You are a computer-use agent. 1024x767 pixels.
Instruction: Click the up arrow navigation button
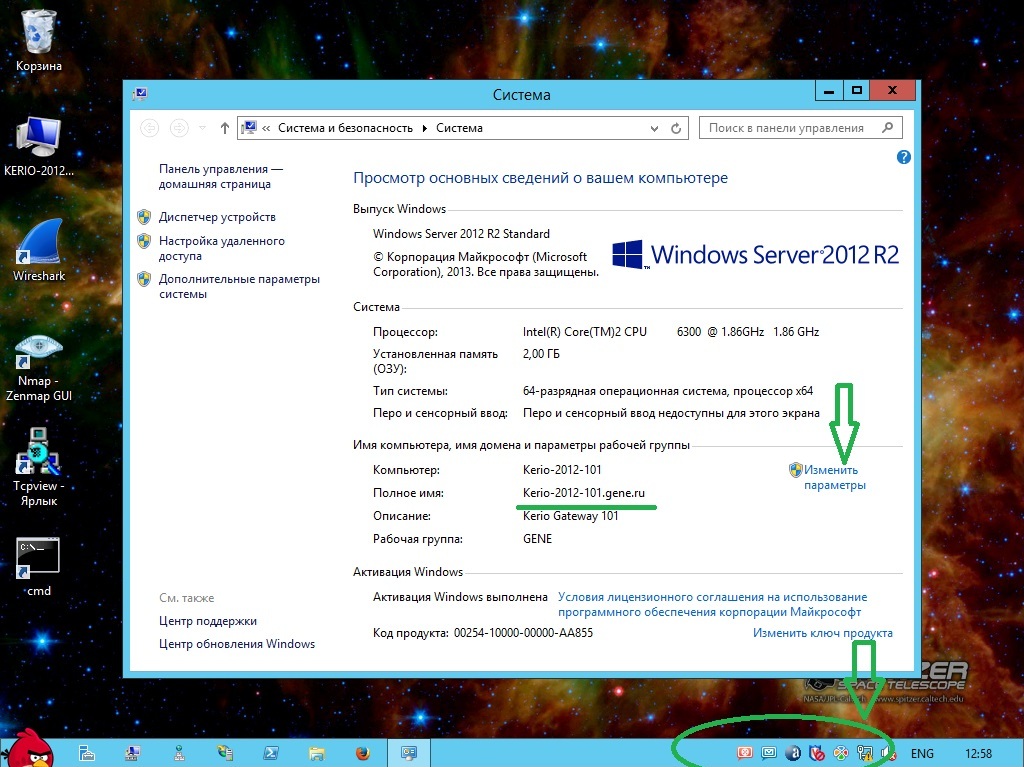(x=224, y=128)
